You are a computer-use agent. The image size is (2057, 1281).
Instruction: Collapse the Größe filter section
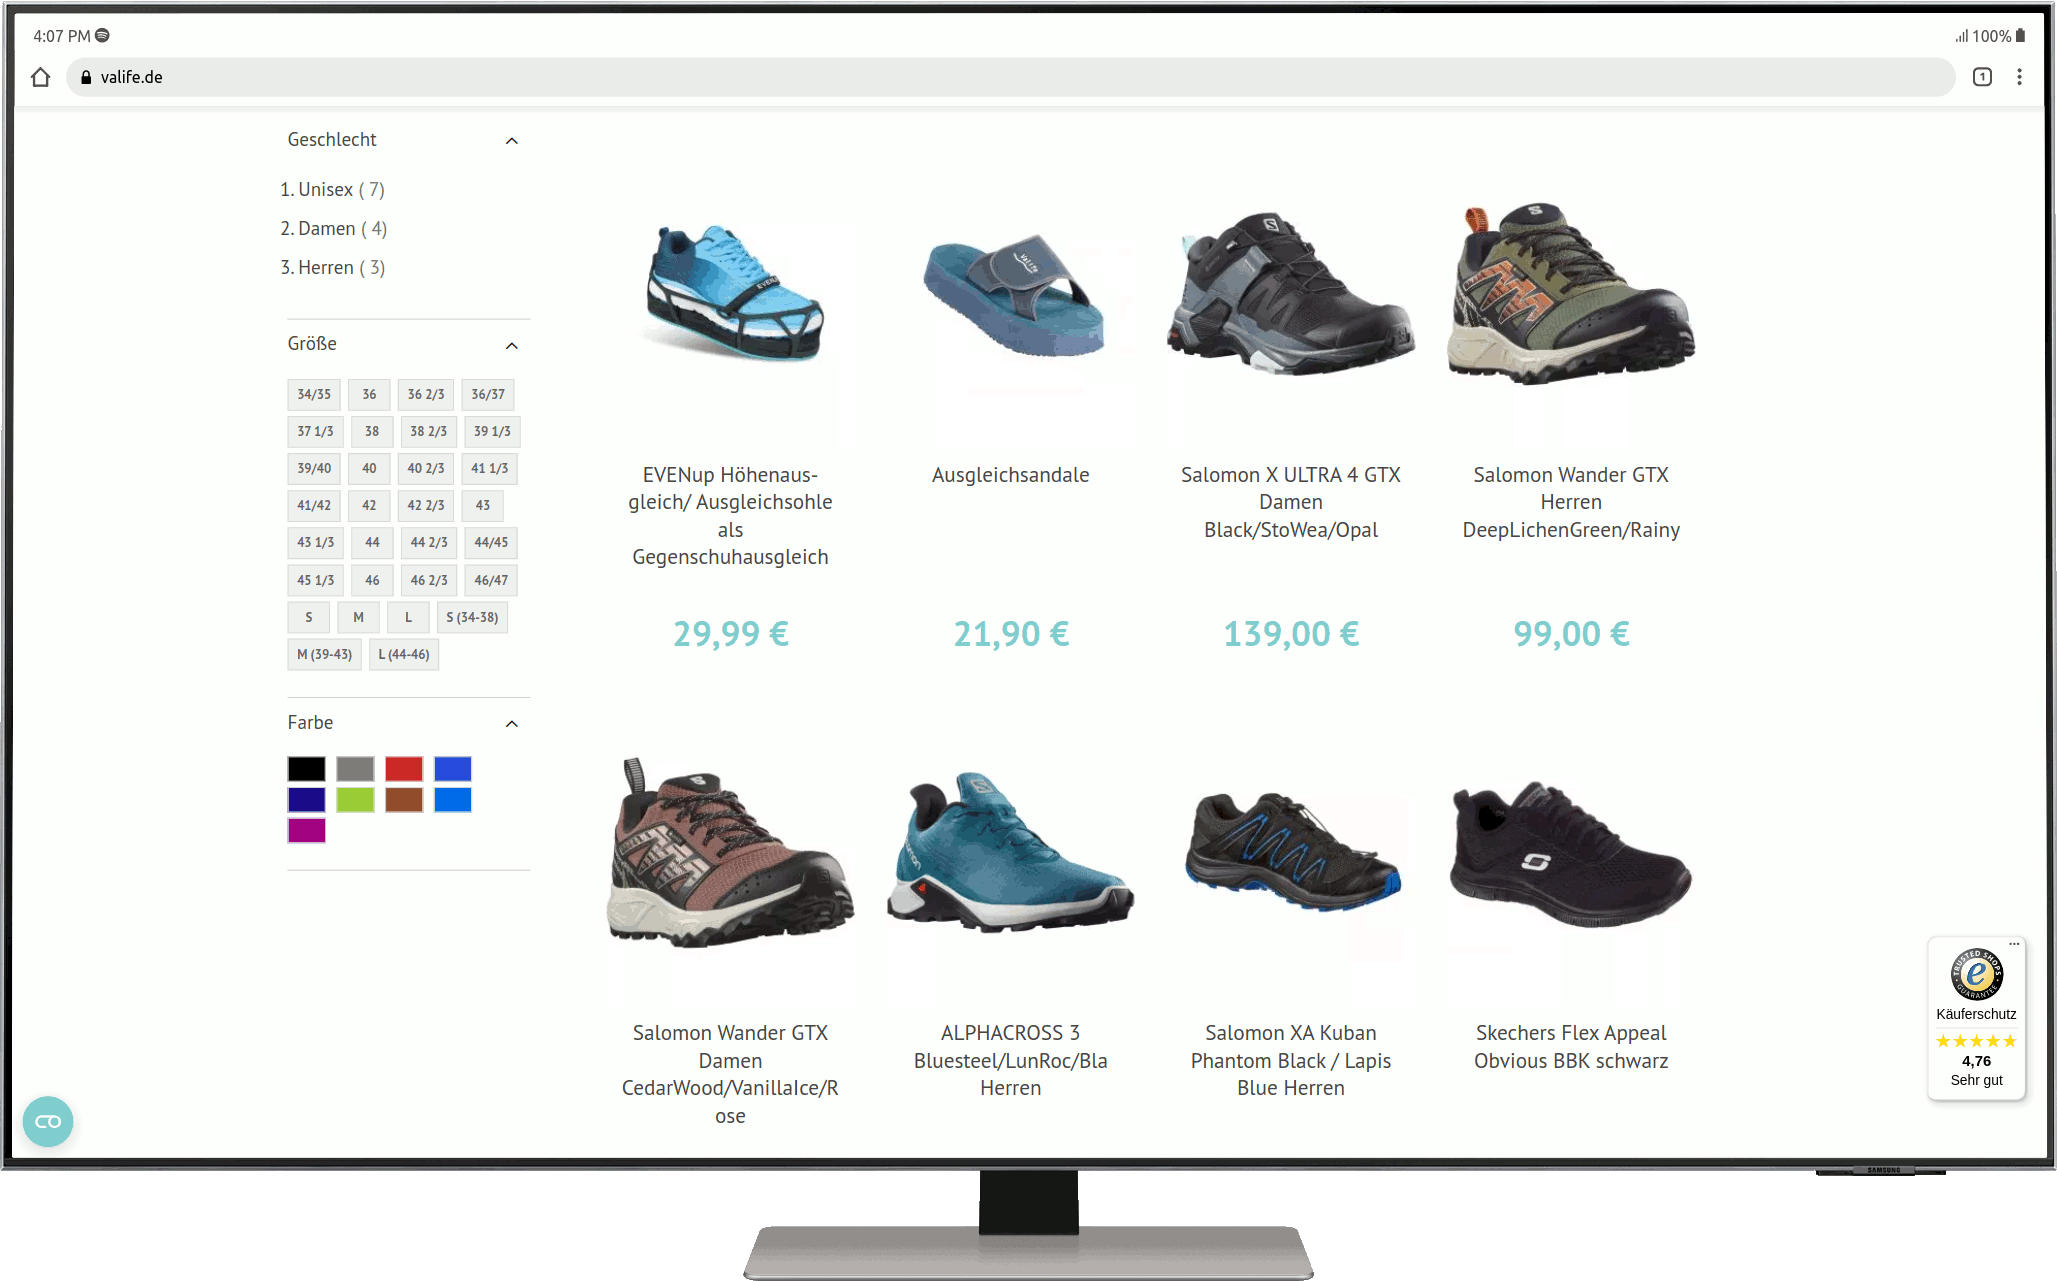[x=511, y=345]
